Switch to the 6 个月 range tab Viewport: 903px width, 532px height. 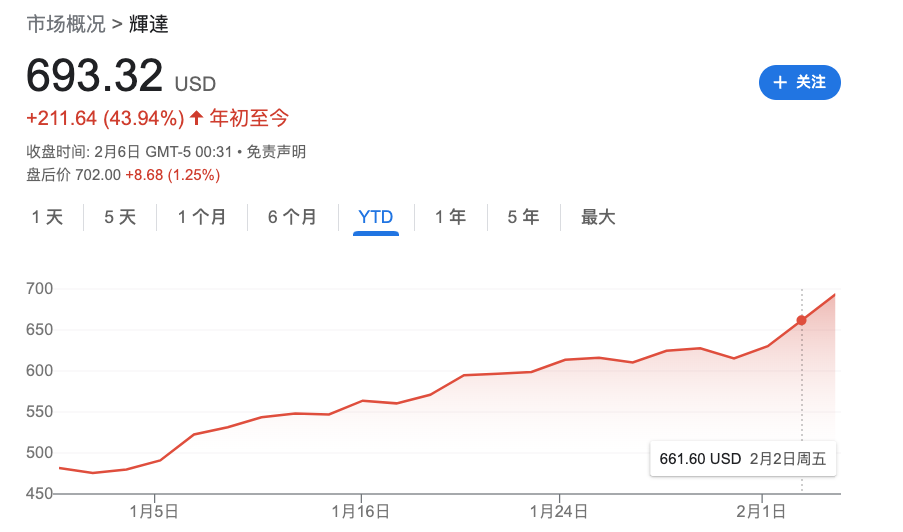(x=293, y=217)
